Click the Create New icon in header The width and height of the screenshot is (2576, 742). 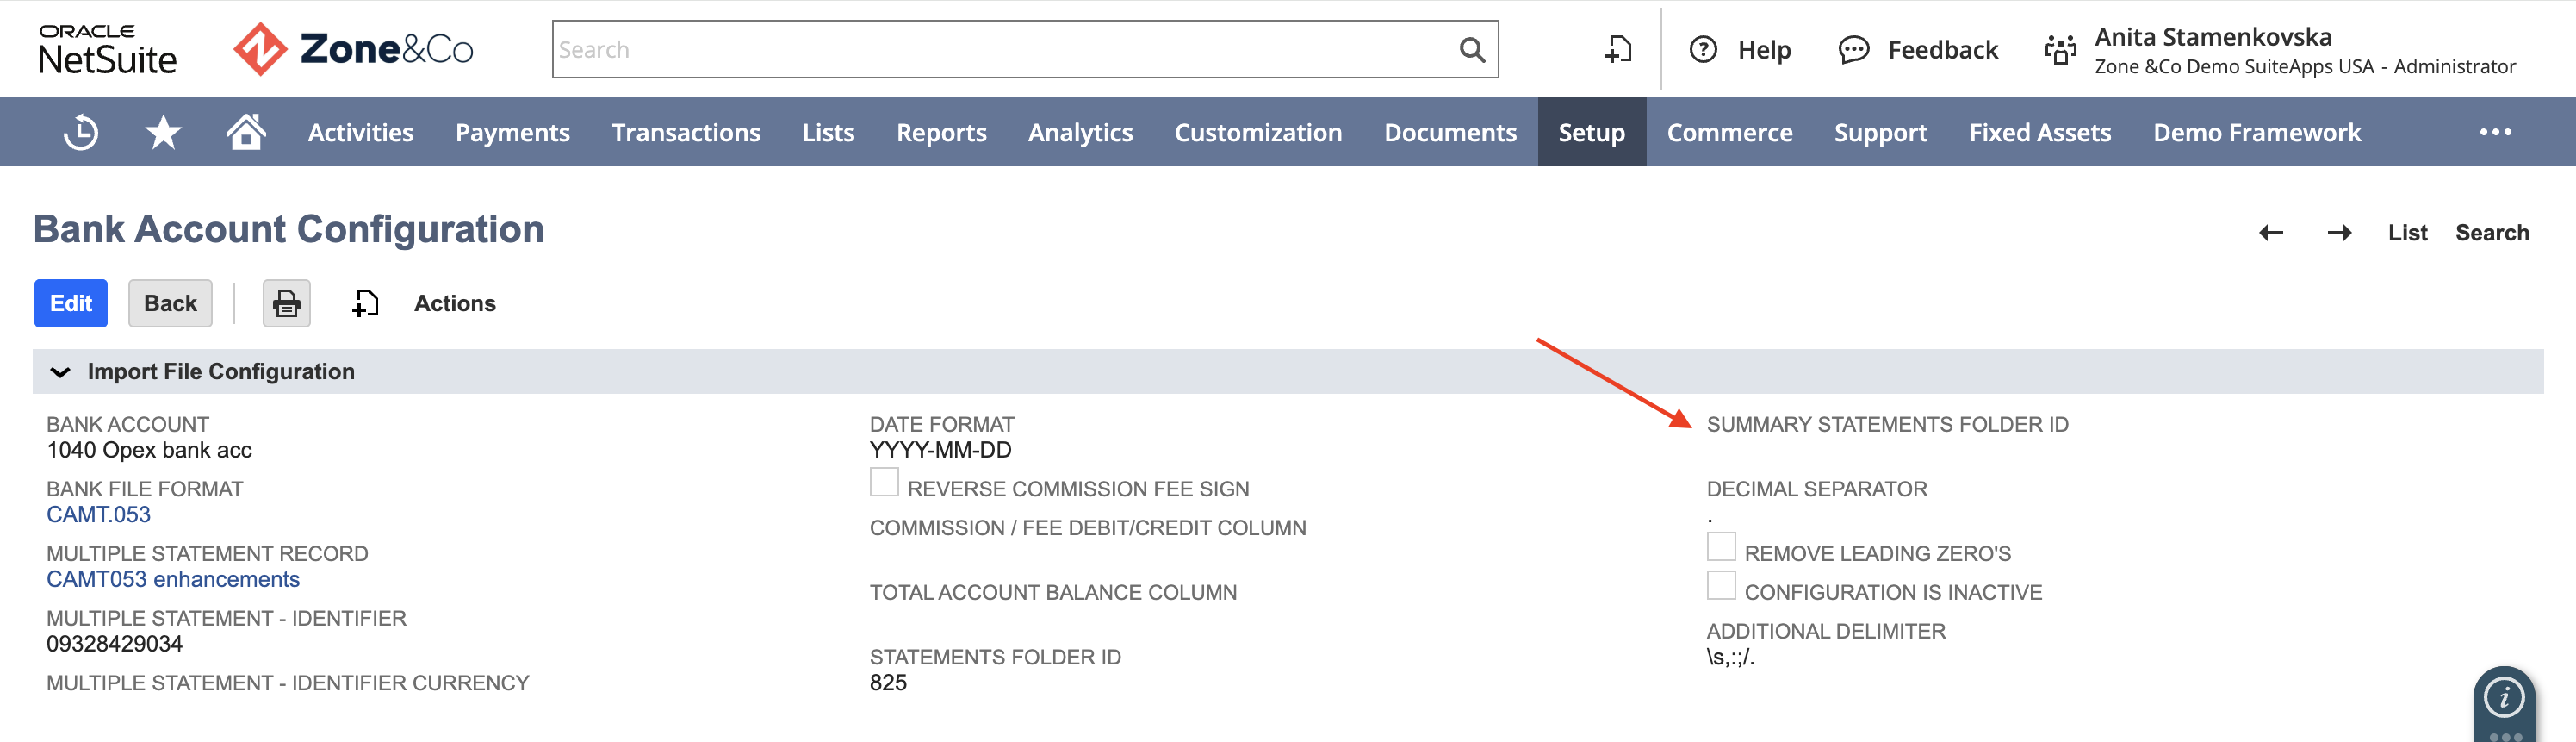1618,50
